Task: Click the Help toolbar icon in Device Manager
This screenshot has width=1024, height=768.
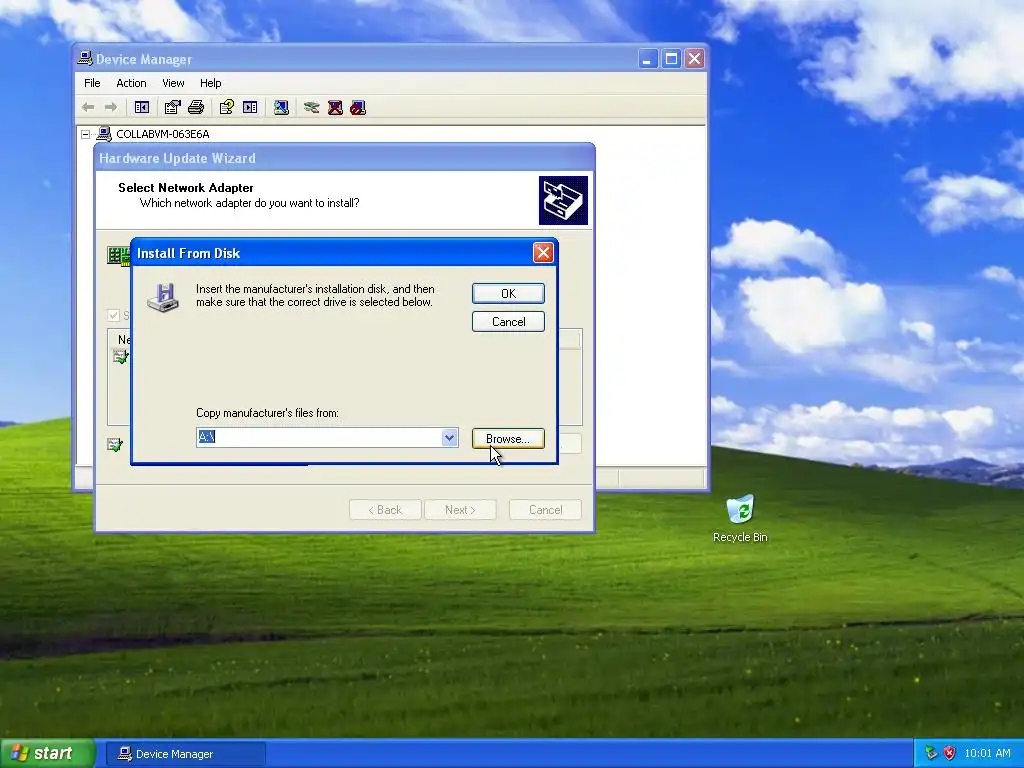Action: (227, 107)
